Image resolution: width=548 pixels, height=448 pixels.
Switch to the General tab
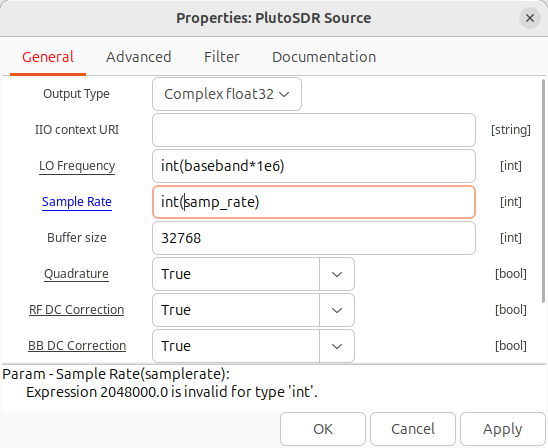pyautogui.click(x=48, y=57)
